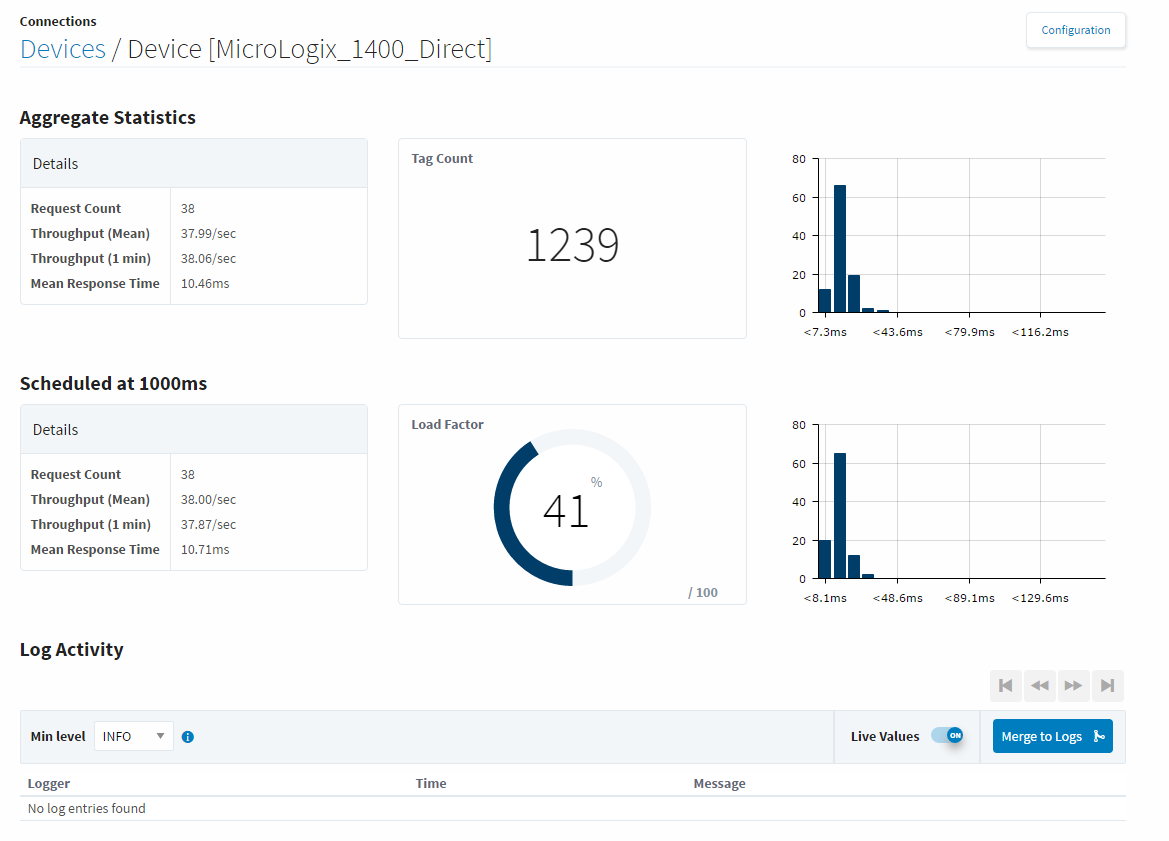Click the fast-forward log page icon
The image size is (1169, 841).
click(1073, 686)
